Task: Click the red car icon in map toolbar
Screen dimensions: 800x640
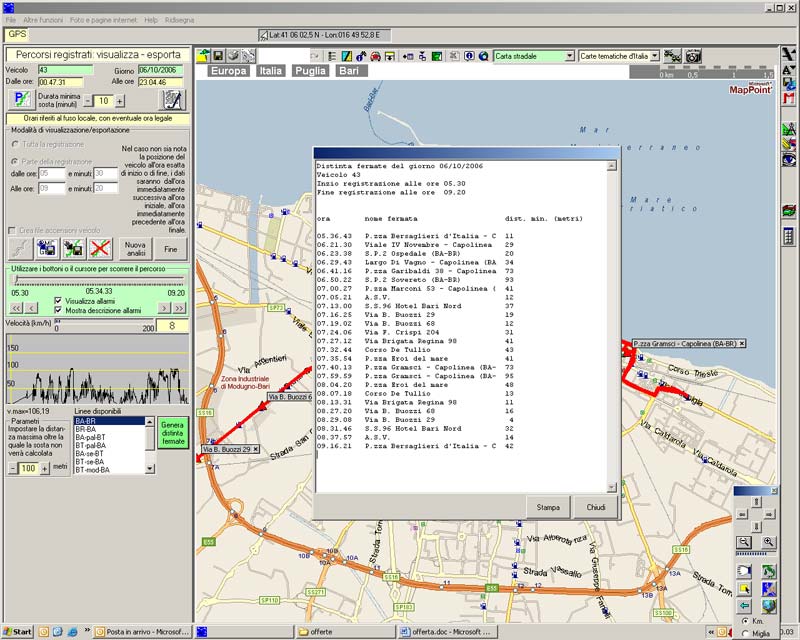Action: click(x=376, y=56)
